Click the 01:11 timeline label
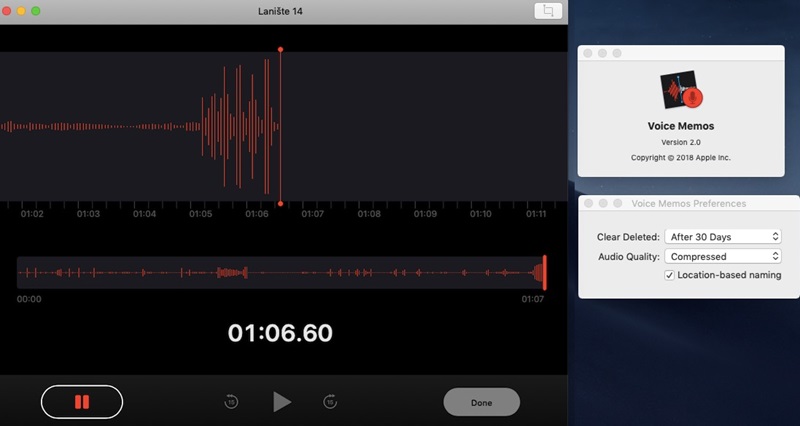 (536, 214)
